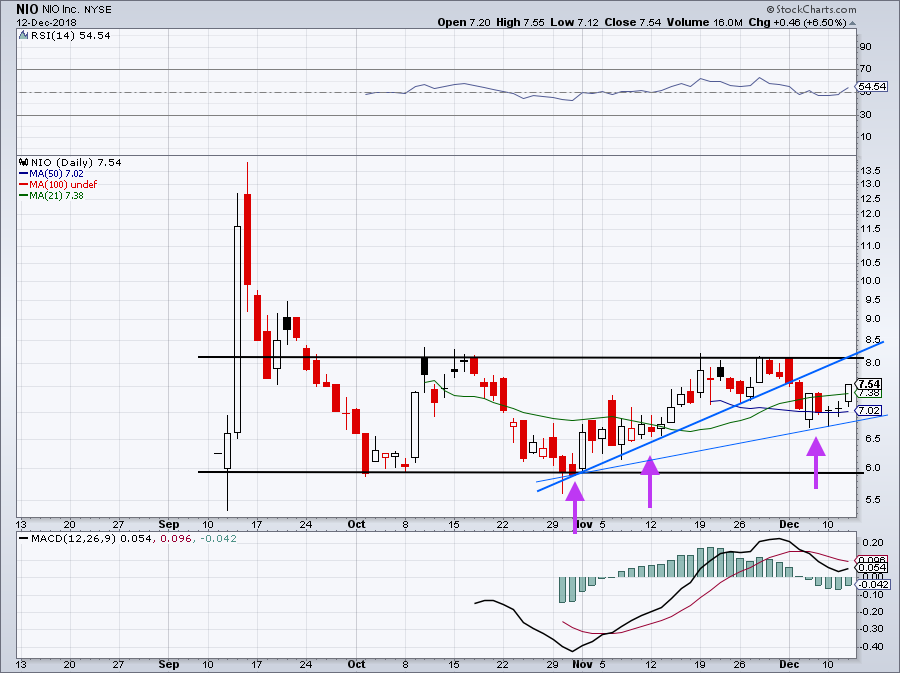Click the High 7.55 value
This screenshot has height=673, width=900.
520,22
